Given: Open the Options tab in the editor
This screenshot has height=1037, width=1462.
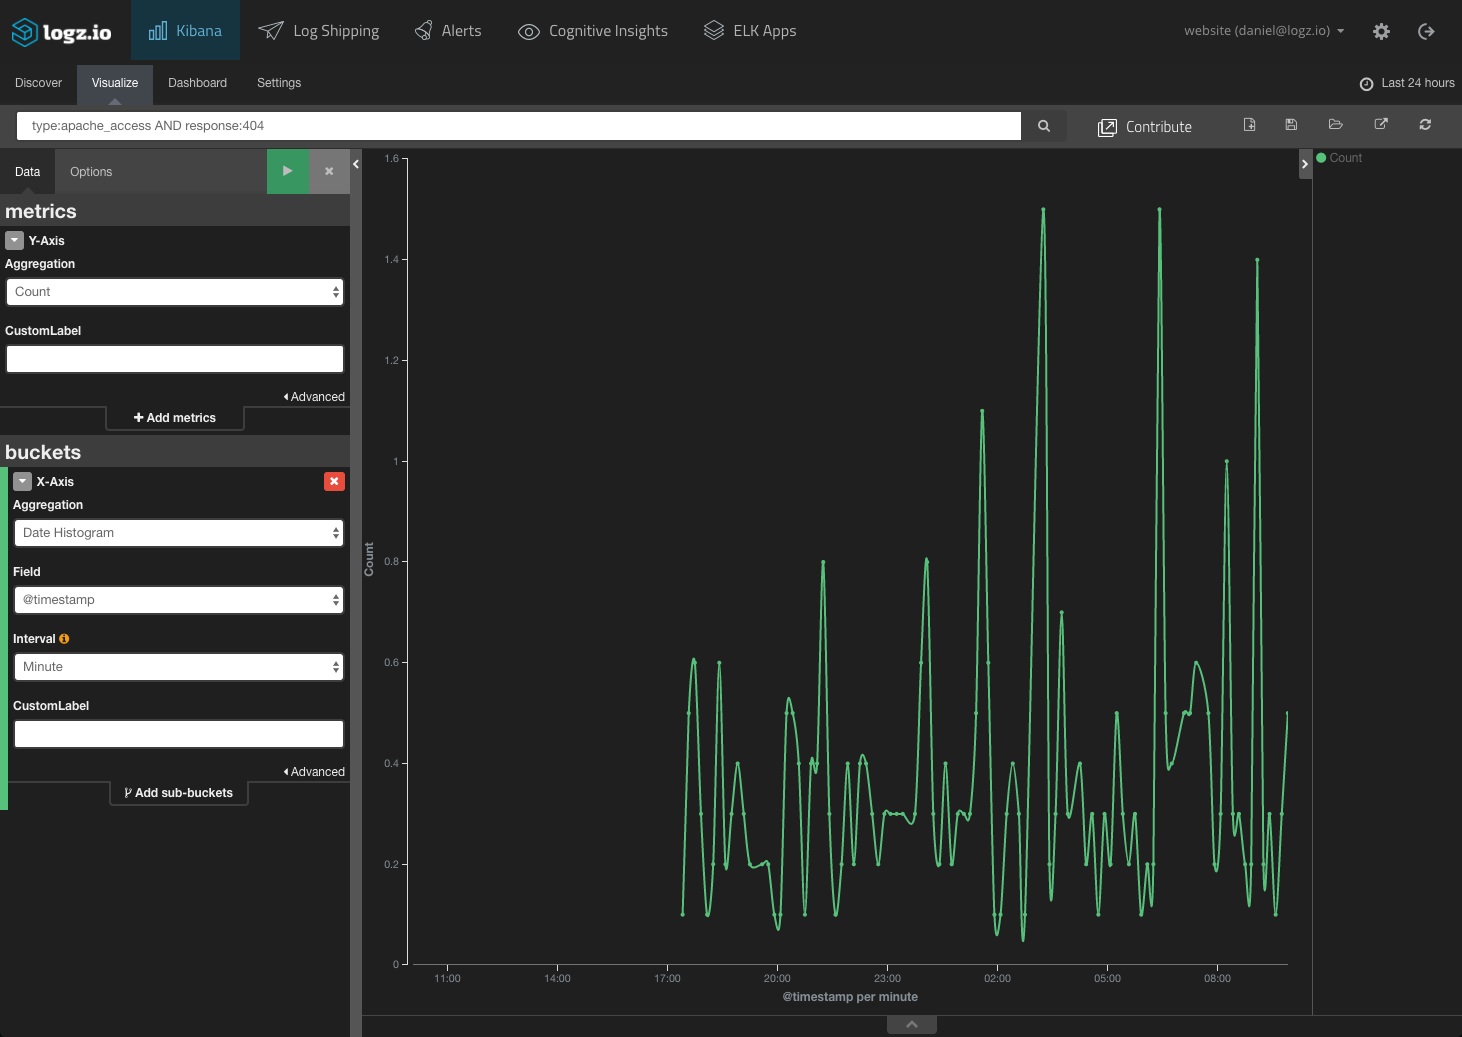Looking at the screenshot, I should pos(91,172).
